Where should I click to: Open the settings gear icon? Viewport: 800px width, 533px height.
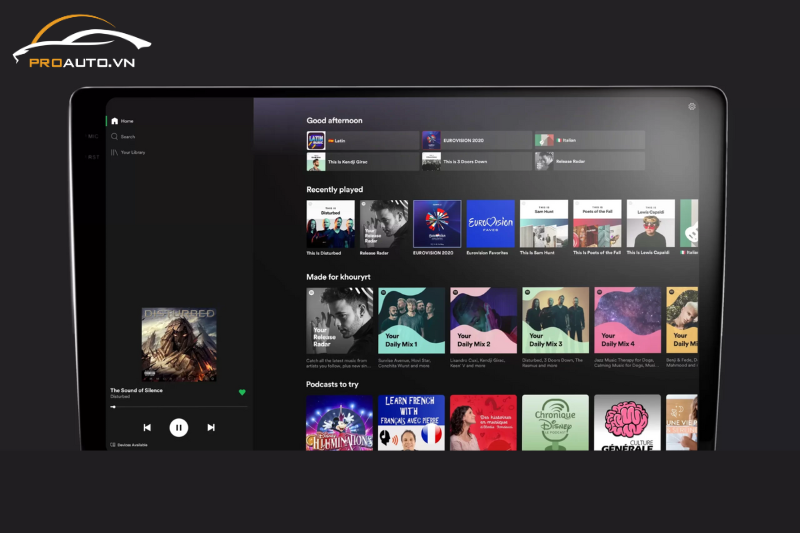pos(691,107)
